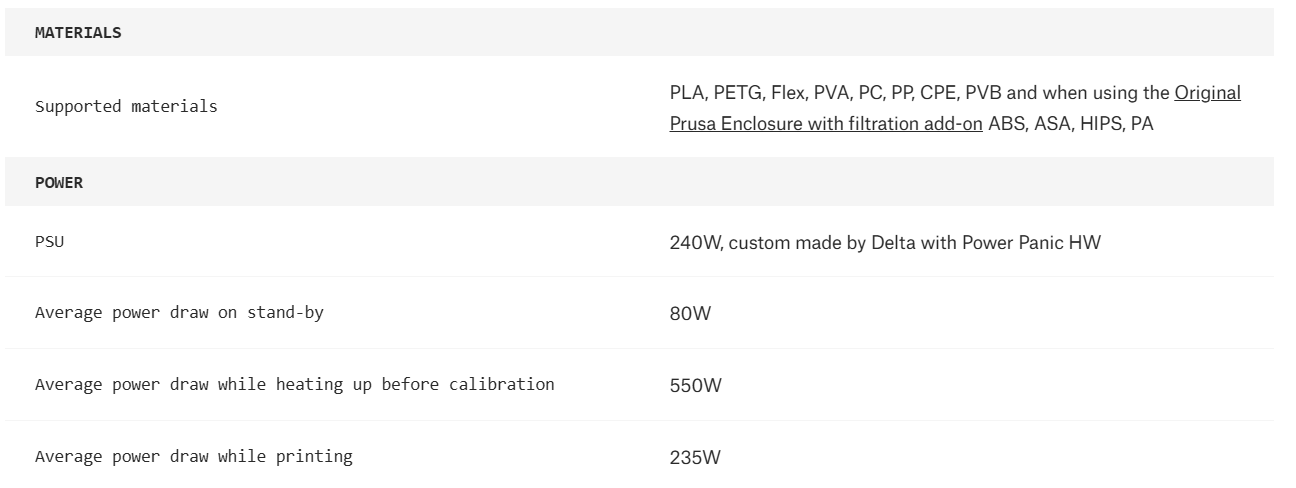The width and height of the screenshot is (1296, 488).
Task: Click "Average power draw while printing" label
Action: (194, 457)
